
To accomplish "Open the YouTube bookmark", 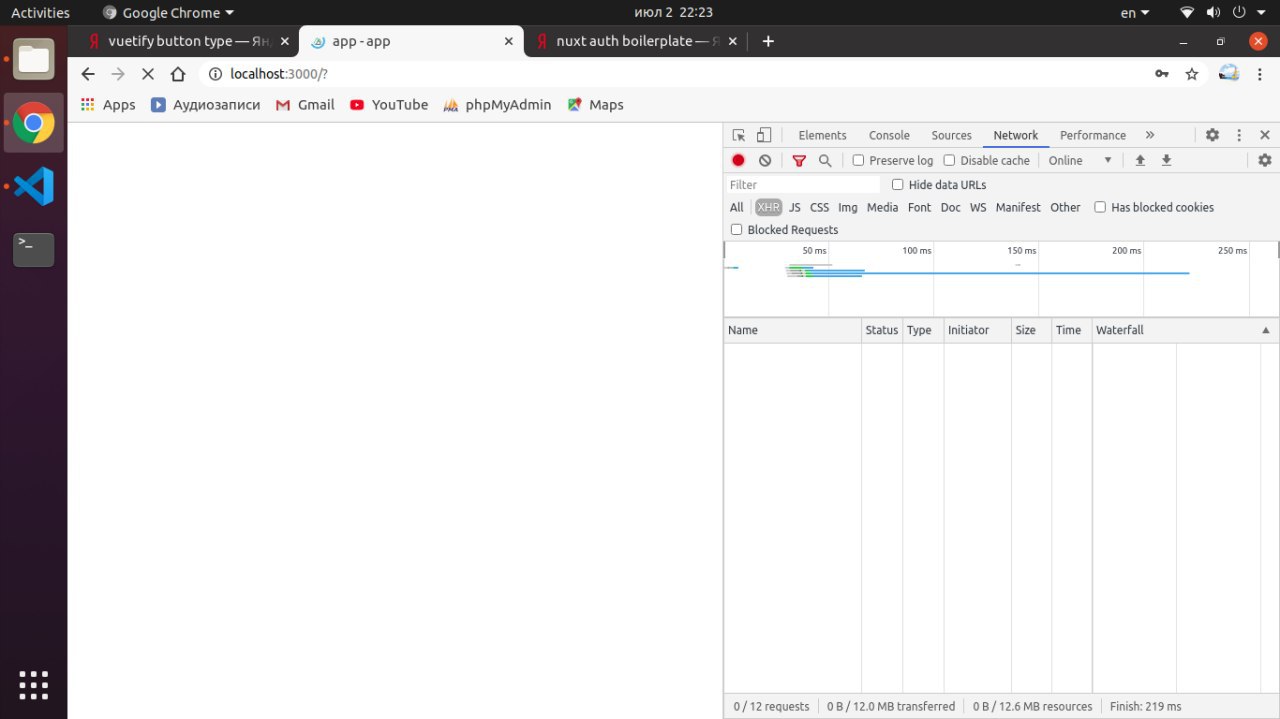I will point(389,104).
